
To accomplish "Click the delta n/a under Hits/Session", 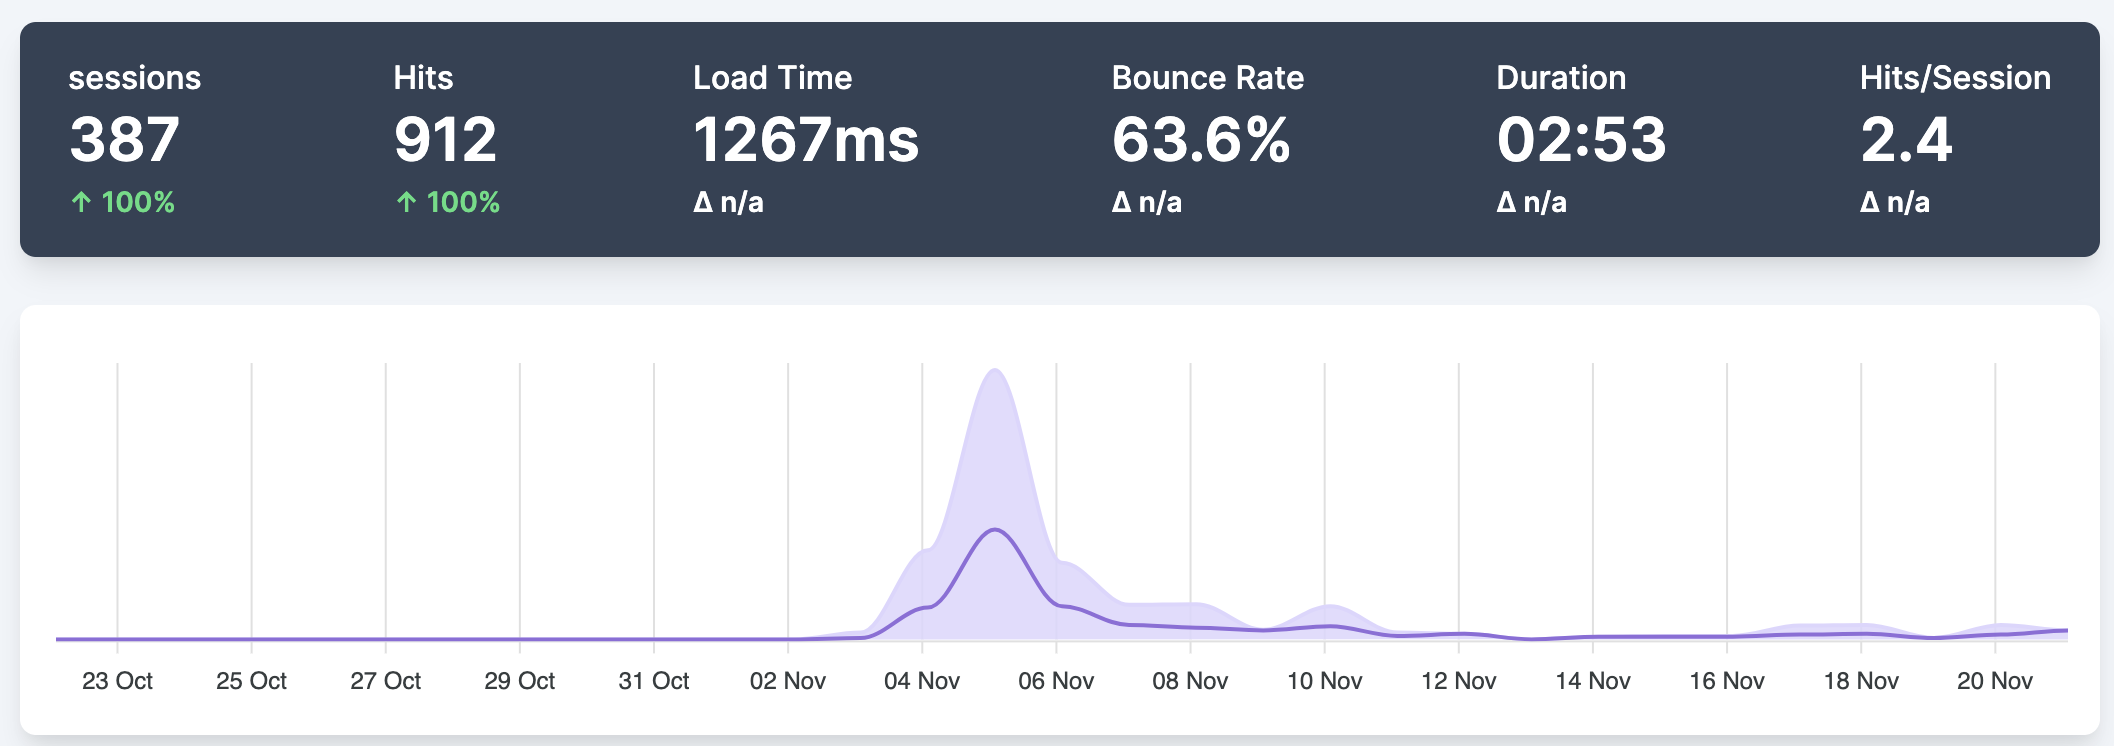I will point(1895,202).
